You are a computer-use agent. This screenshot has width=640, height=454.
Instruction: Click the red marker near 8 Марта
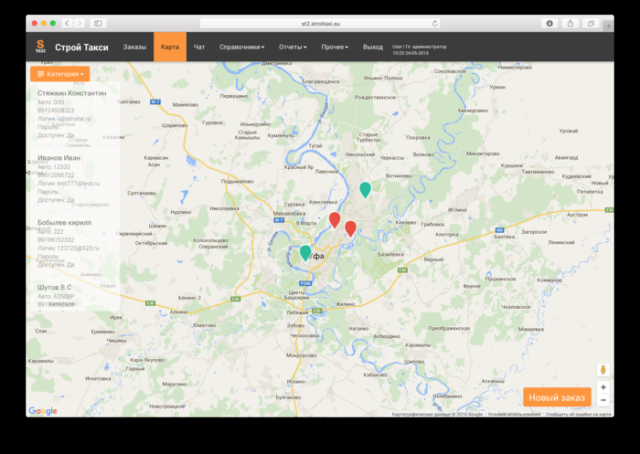coord(335,220)
